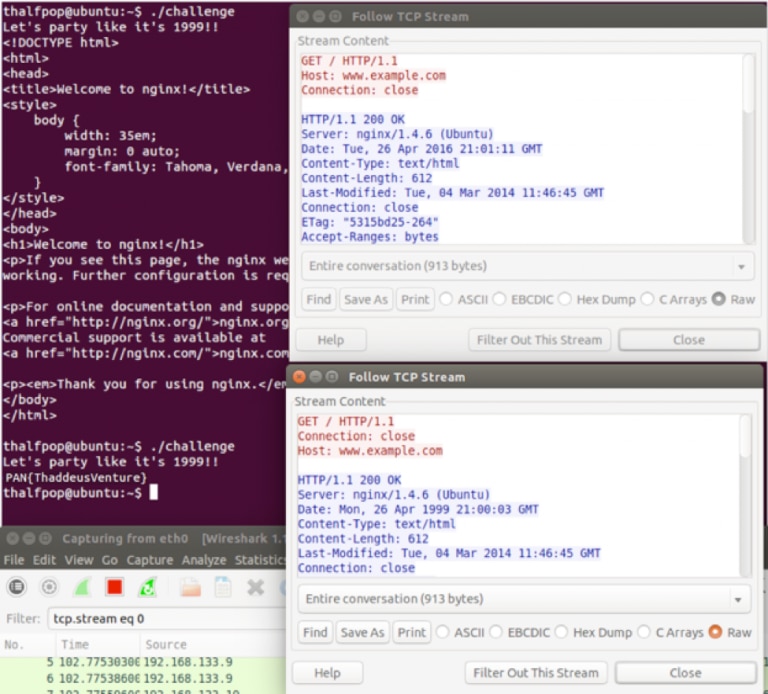768x694 pixels.
Task: Open Help in the 1999 stream window
Action: tap(328, 672)
